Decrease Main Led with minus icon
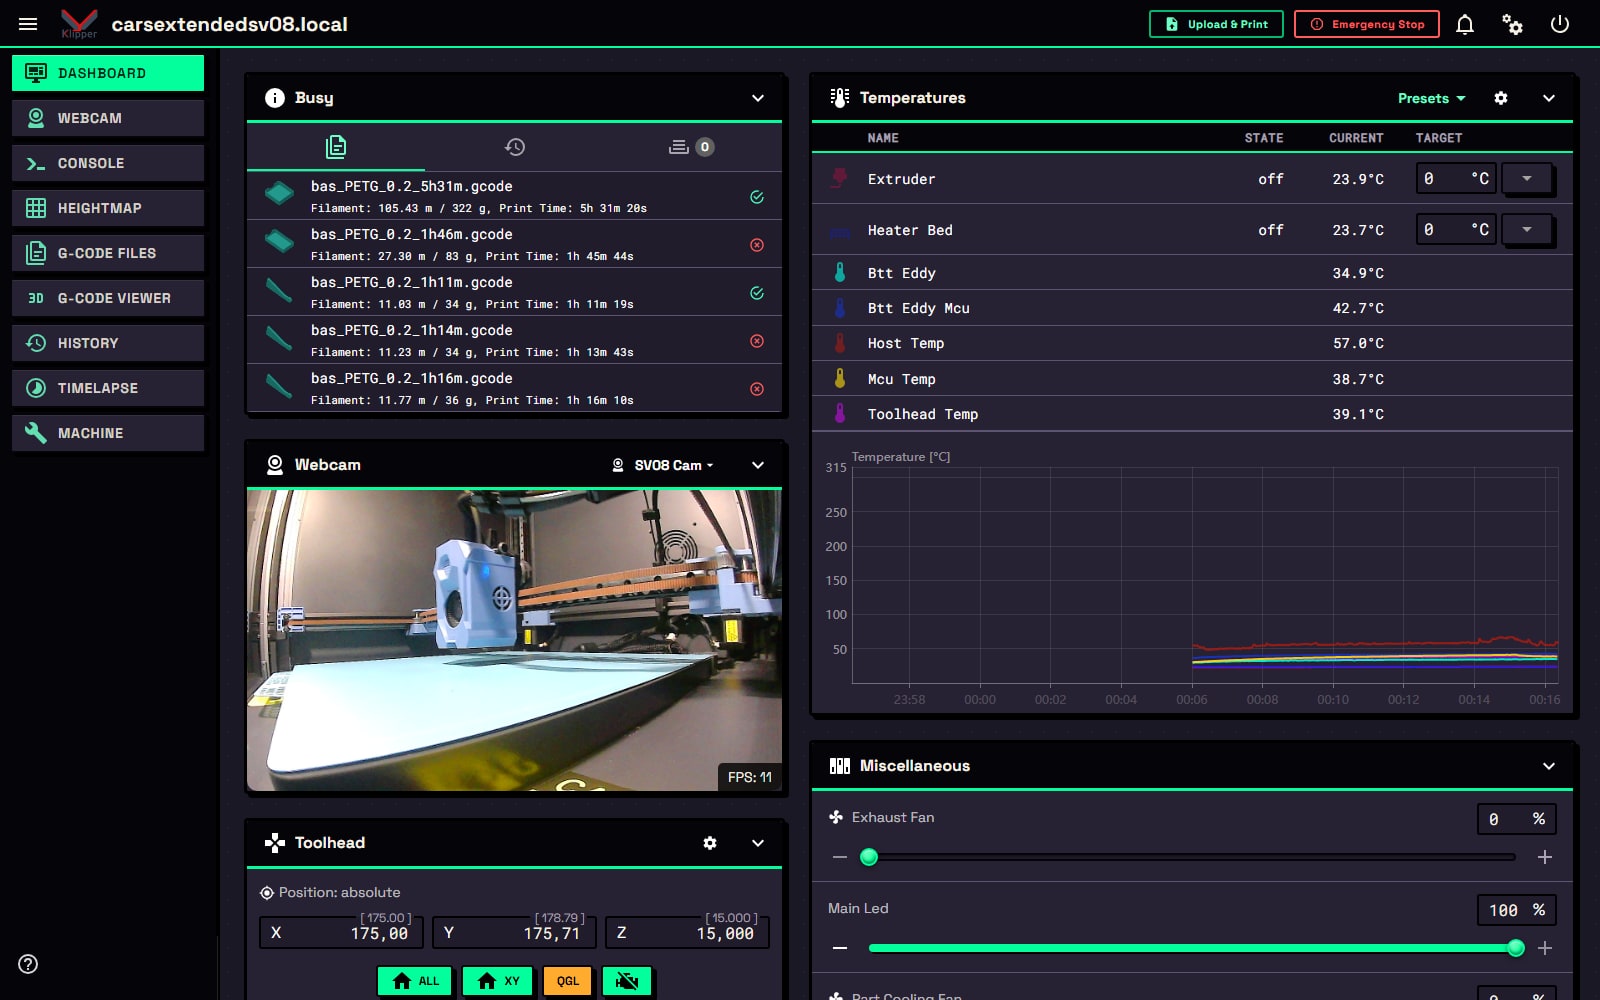Screen dimensions: 1600x1000 click(840, 948)
